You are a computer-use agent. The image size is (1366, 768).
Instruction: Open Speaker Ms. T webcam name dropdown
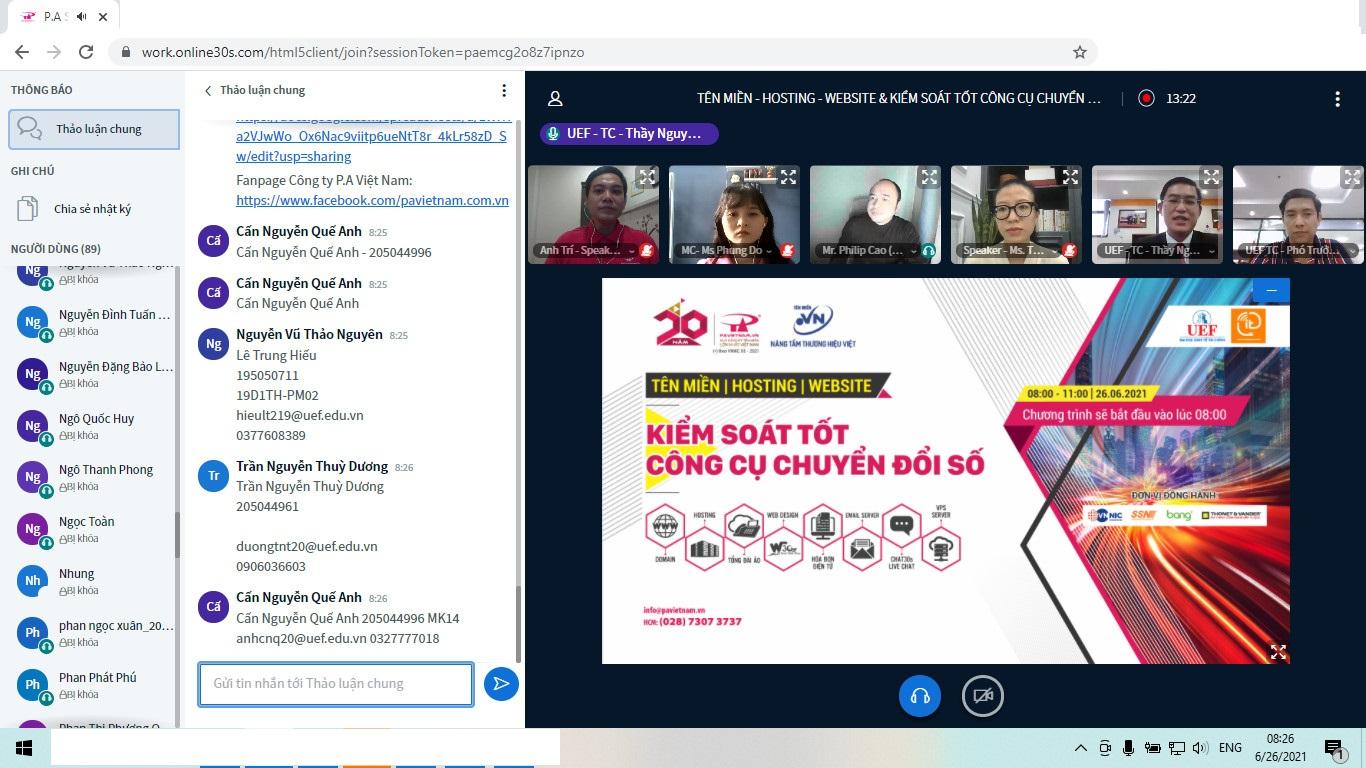coord(1009,251)
